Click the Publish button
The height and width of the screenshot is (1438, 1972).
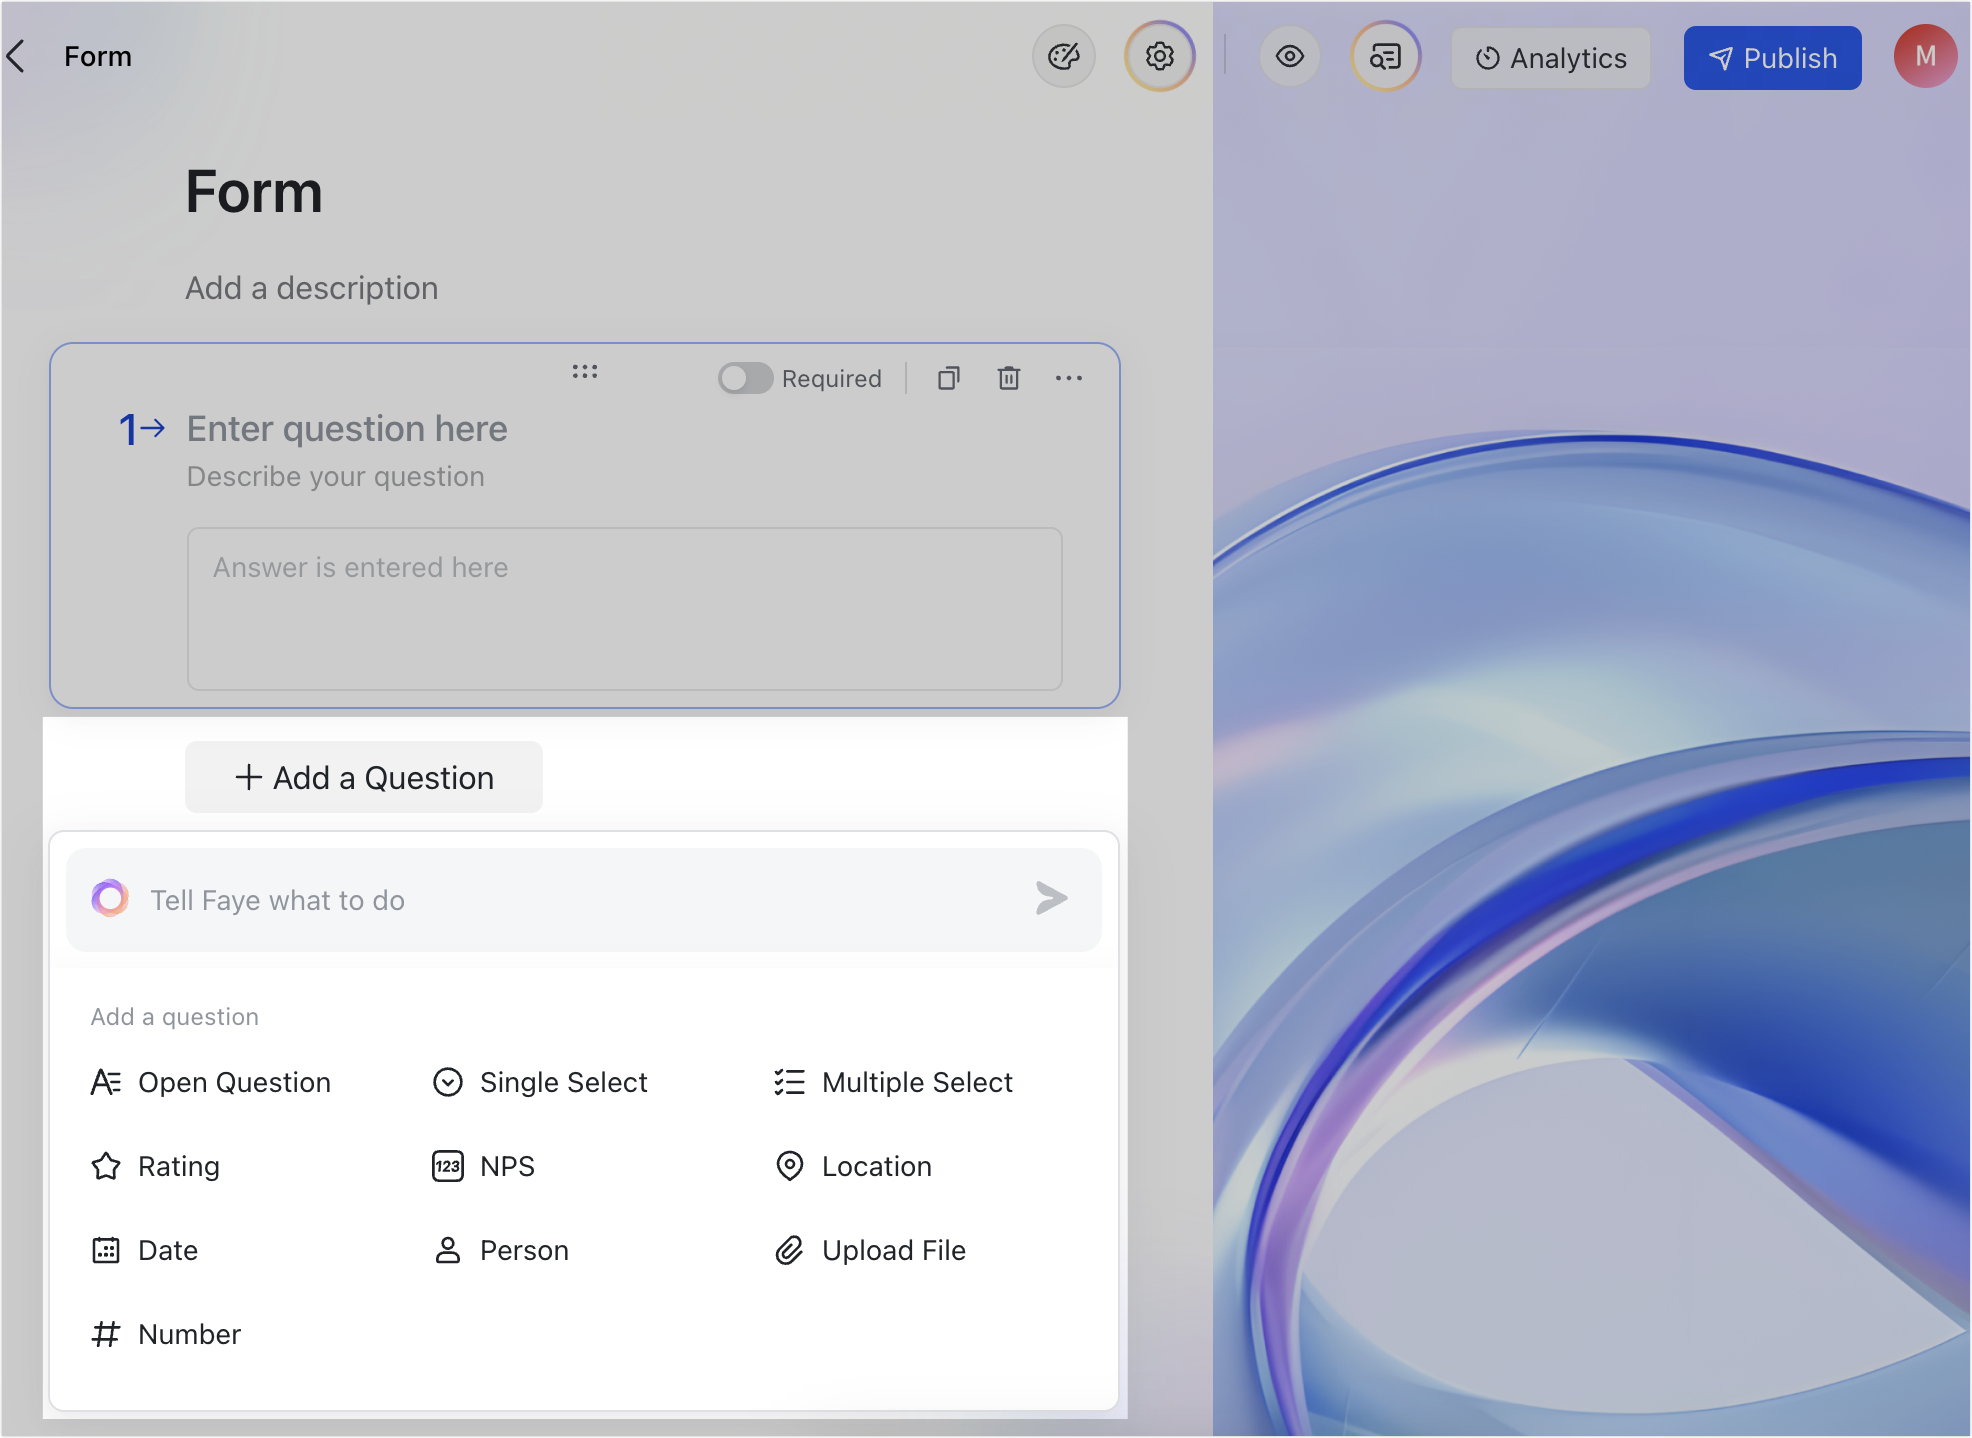1772,58
